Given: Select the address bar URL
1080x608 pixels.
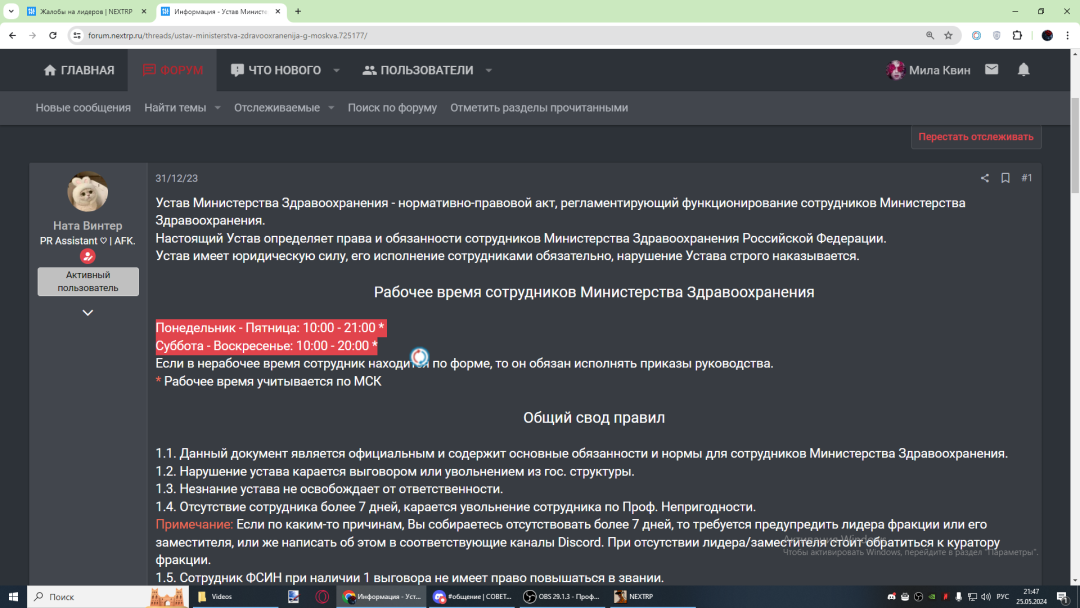Looking at the screenshot, I should coord(227,35).
